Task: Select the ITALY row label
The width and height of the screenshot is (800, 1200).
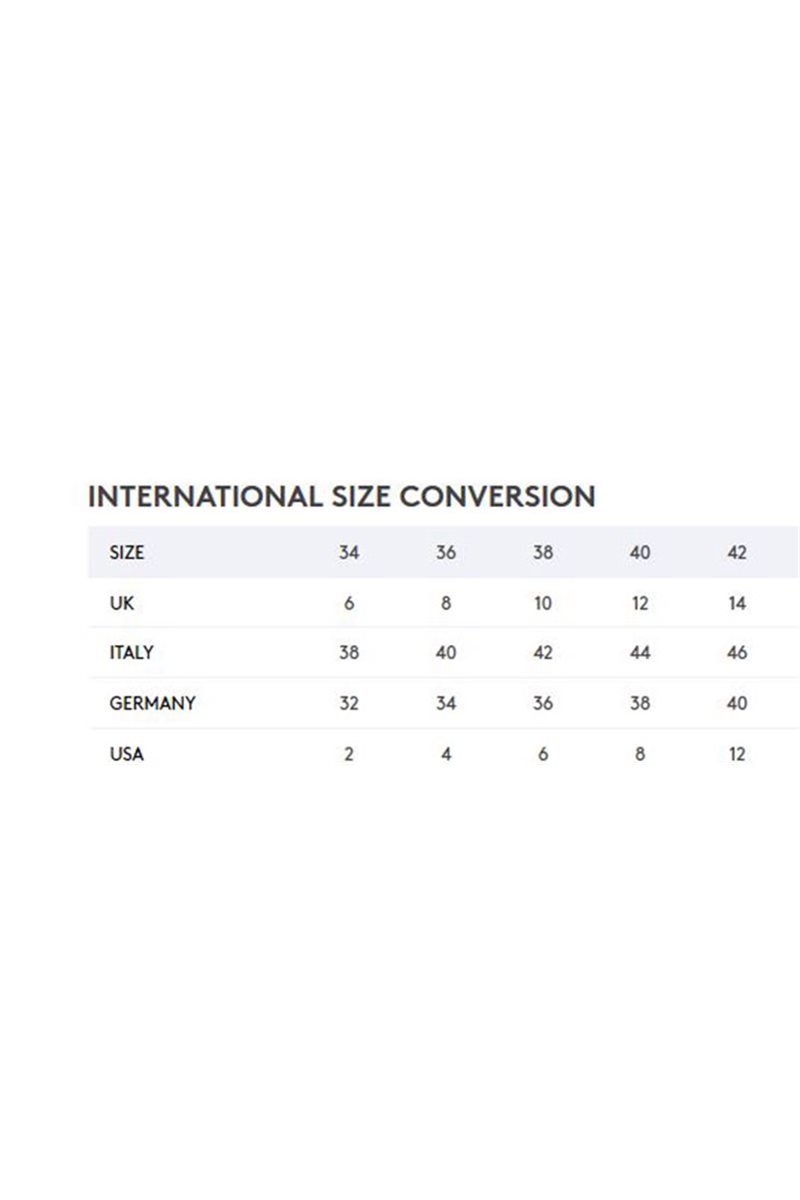Action: point(131,653)
